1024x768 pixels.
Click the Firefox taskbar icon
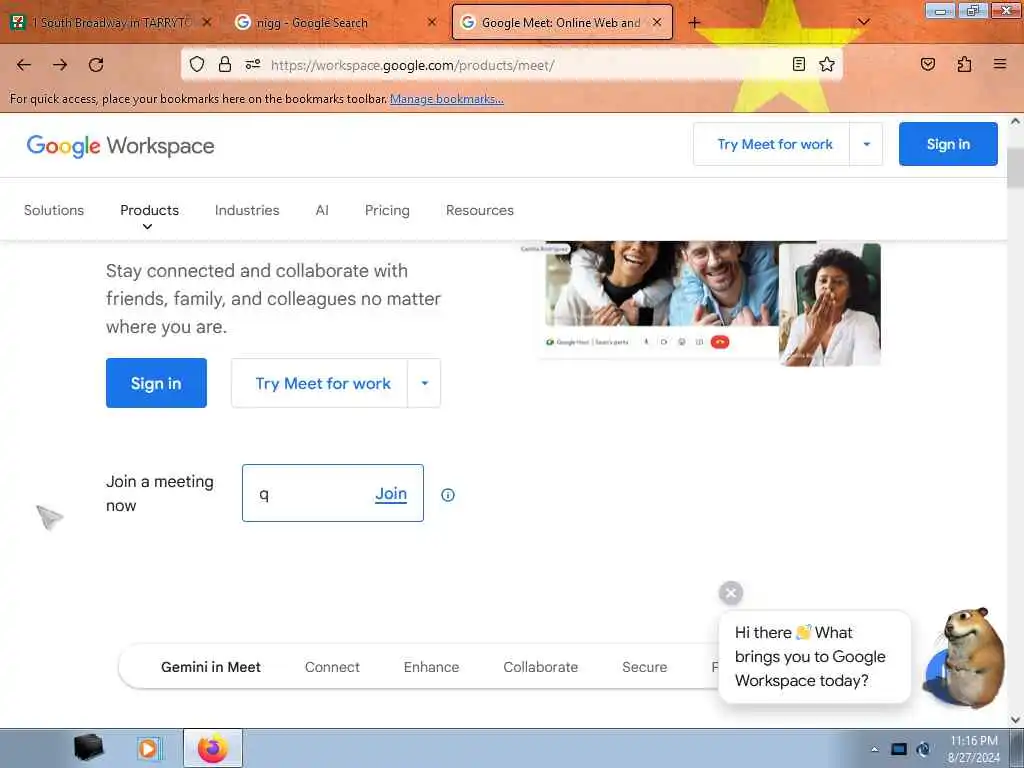pos(213,748)
